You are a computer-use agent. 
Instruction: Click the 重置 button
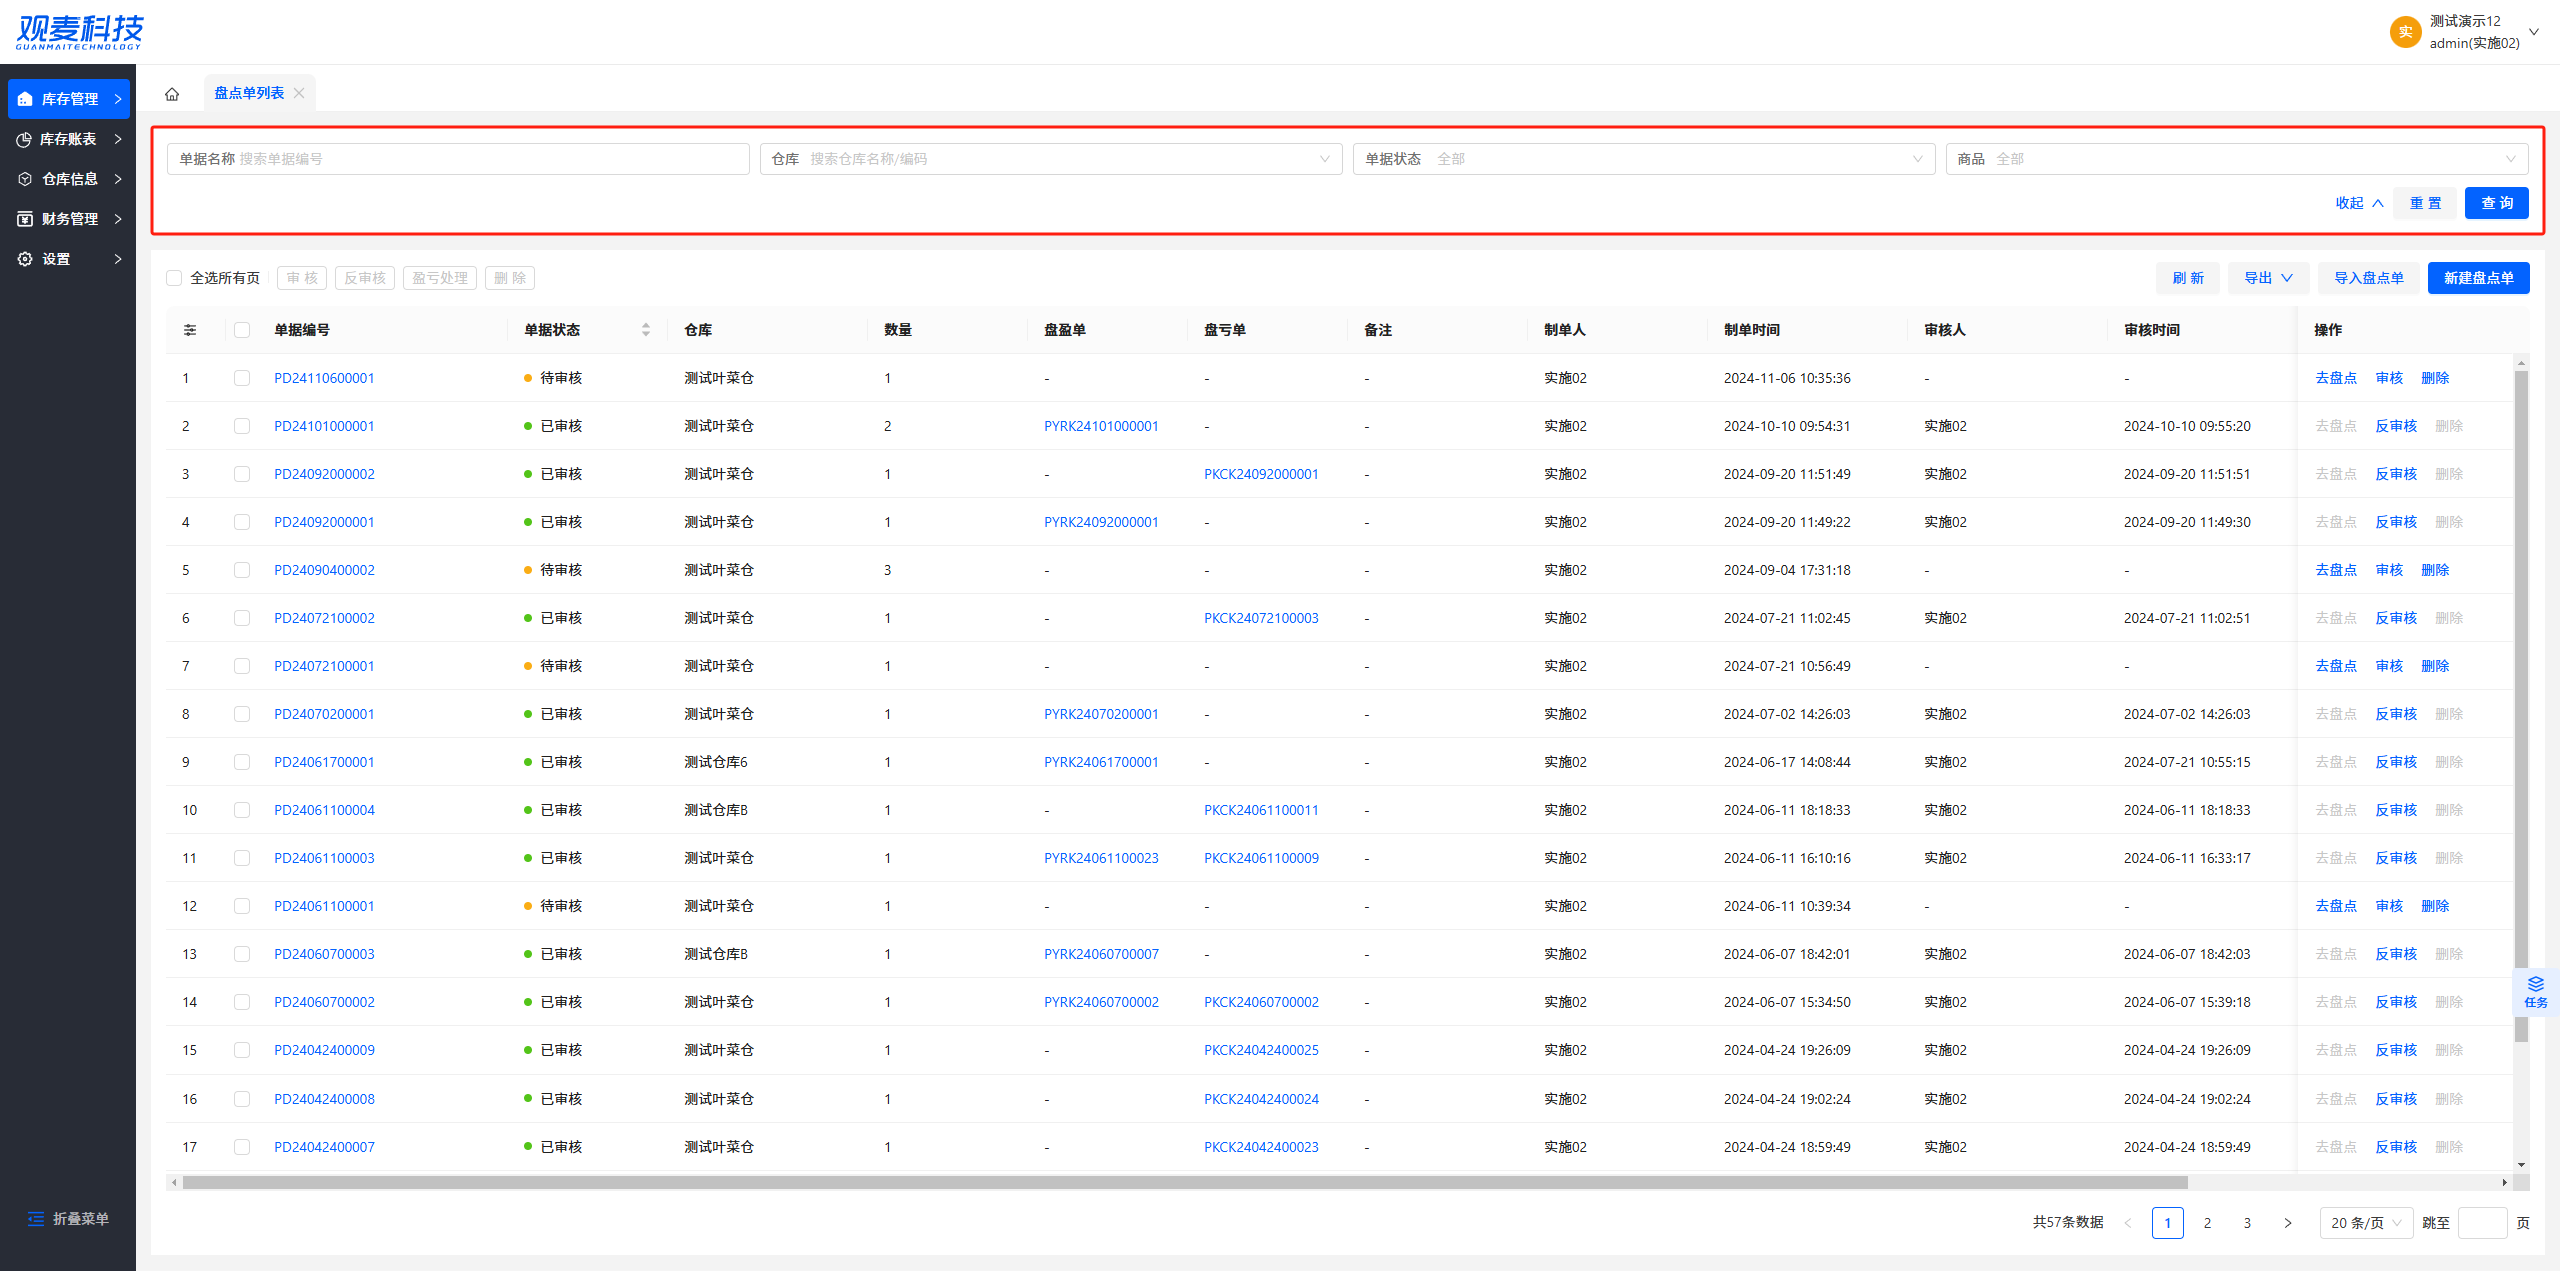pos(2425,203)
